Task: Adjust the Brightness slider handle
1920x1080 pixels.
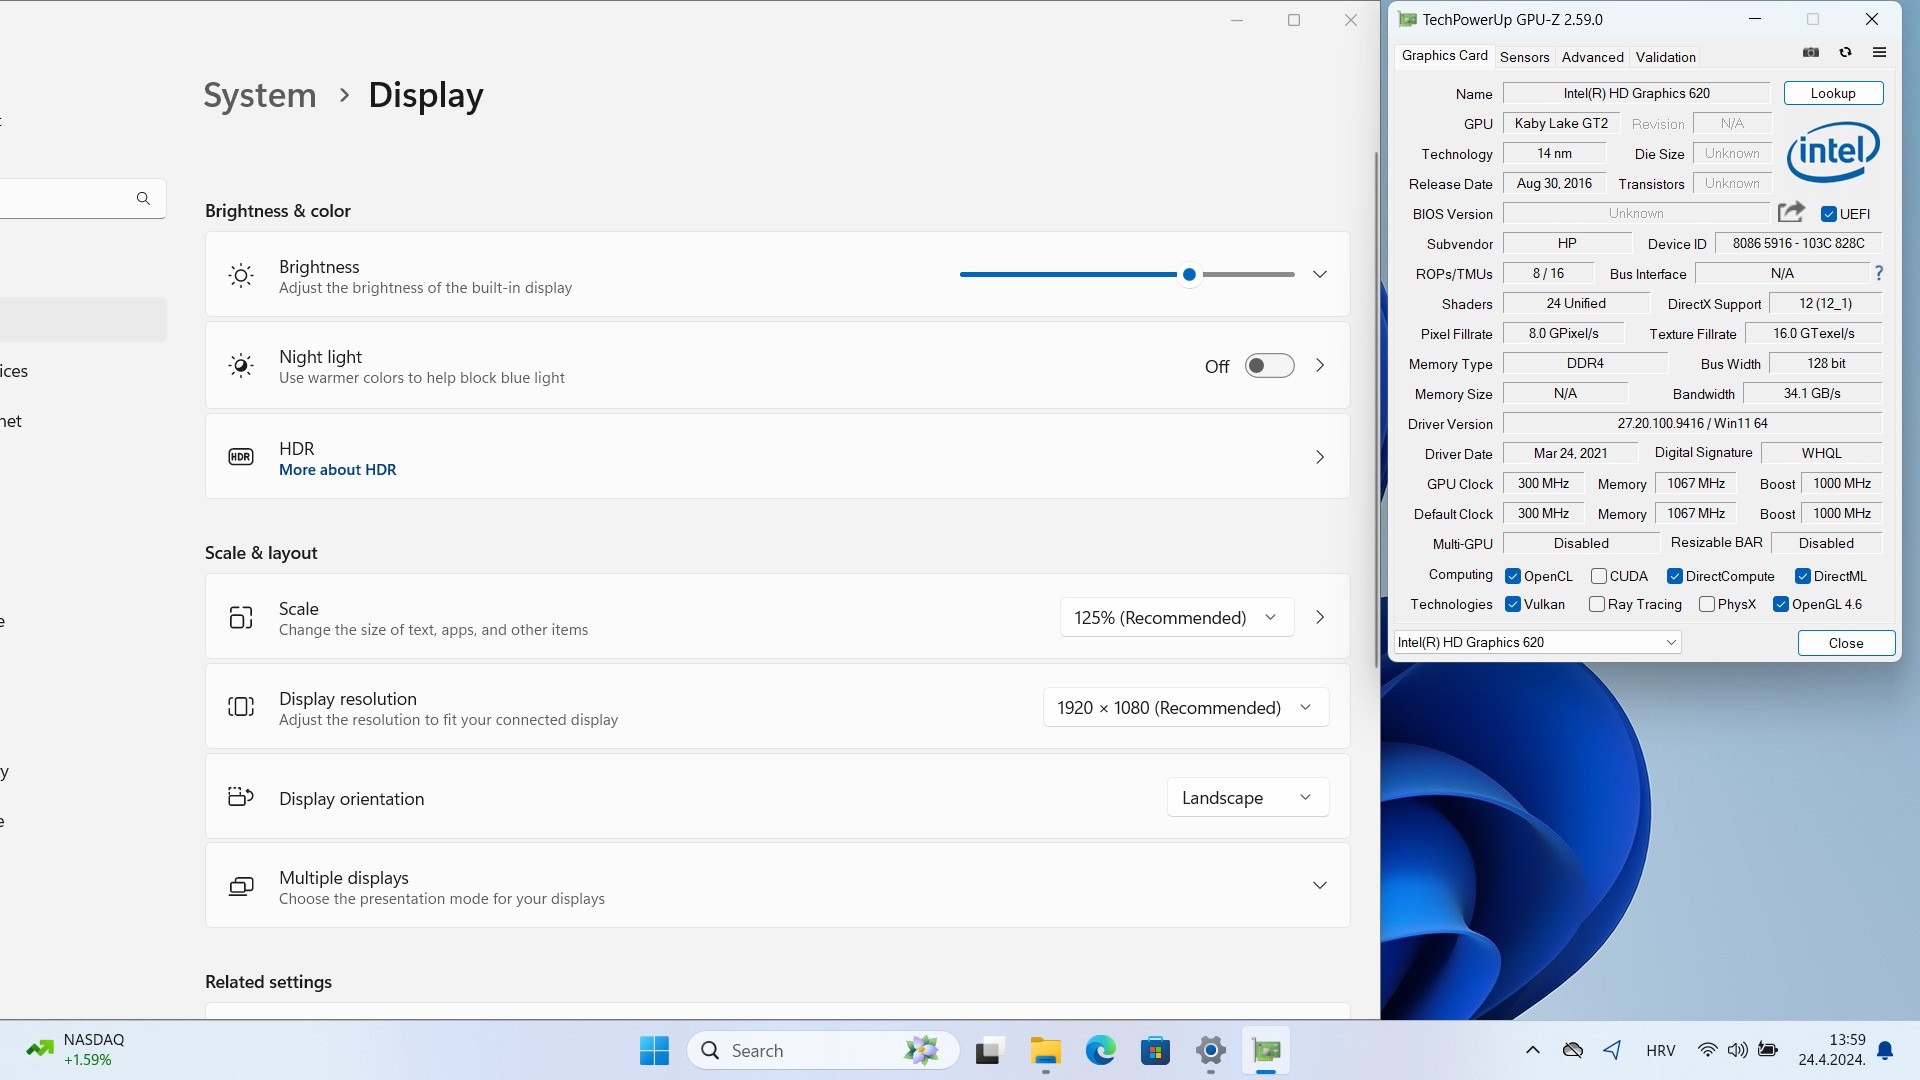Action: (x=1189, y=274)
